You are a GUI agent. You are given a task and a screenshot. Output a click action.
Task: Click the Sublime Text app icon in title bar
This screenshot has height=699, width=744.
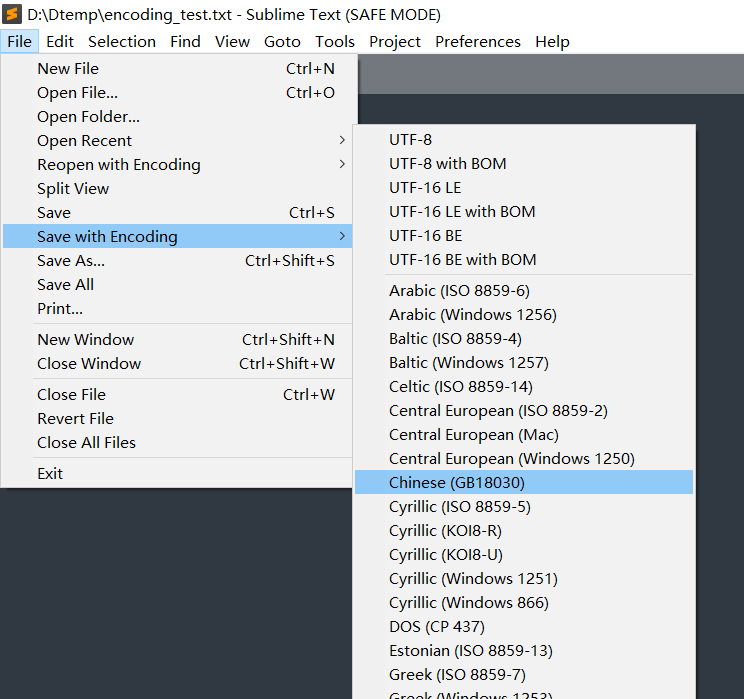[x=12, y=14]
